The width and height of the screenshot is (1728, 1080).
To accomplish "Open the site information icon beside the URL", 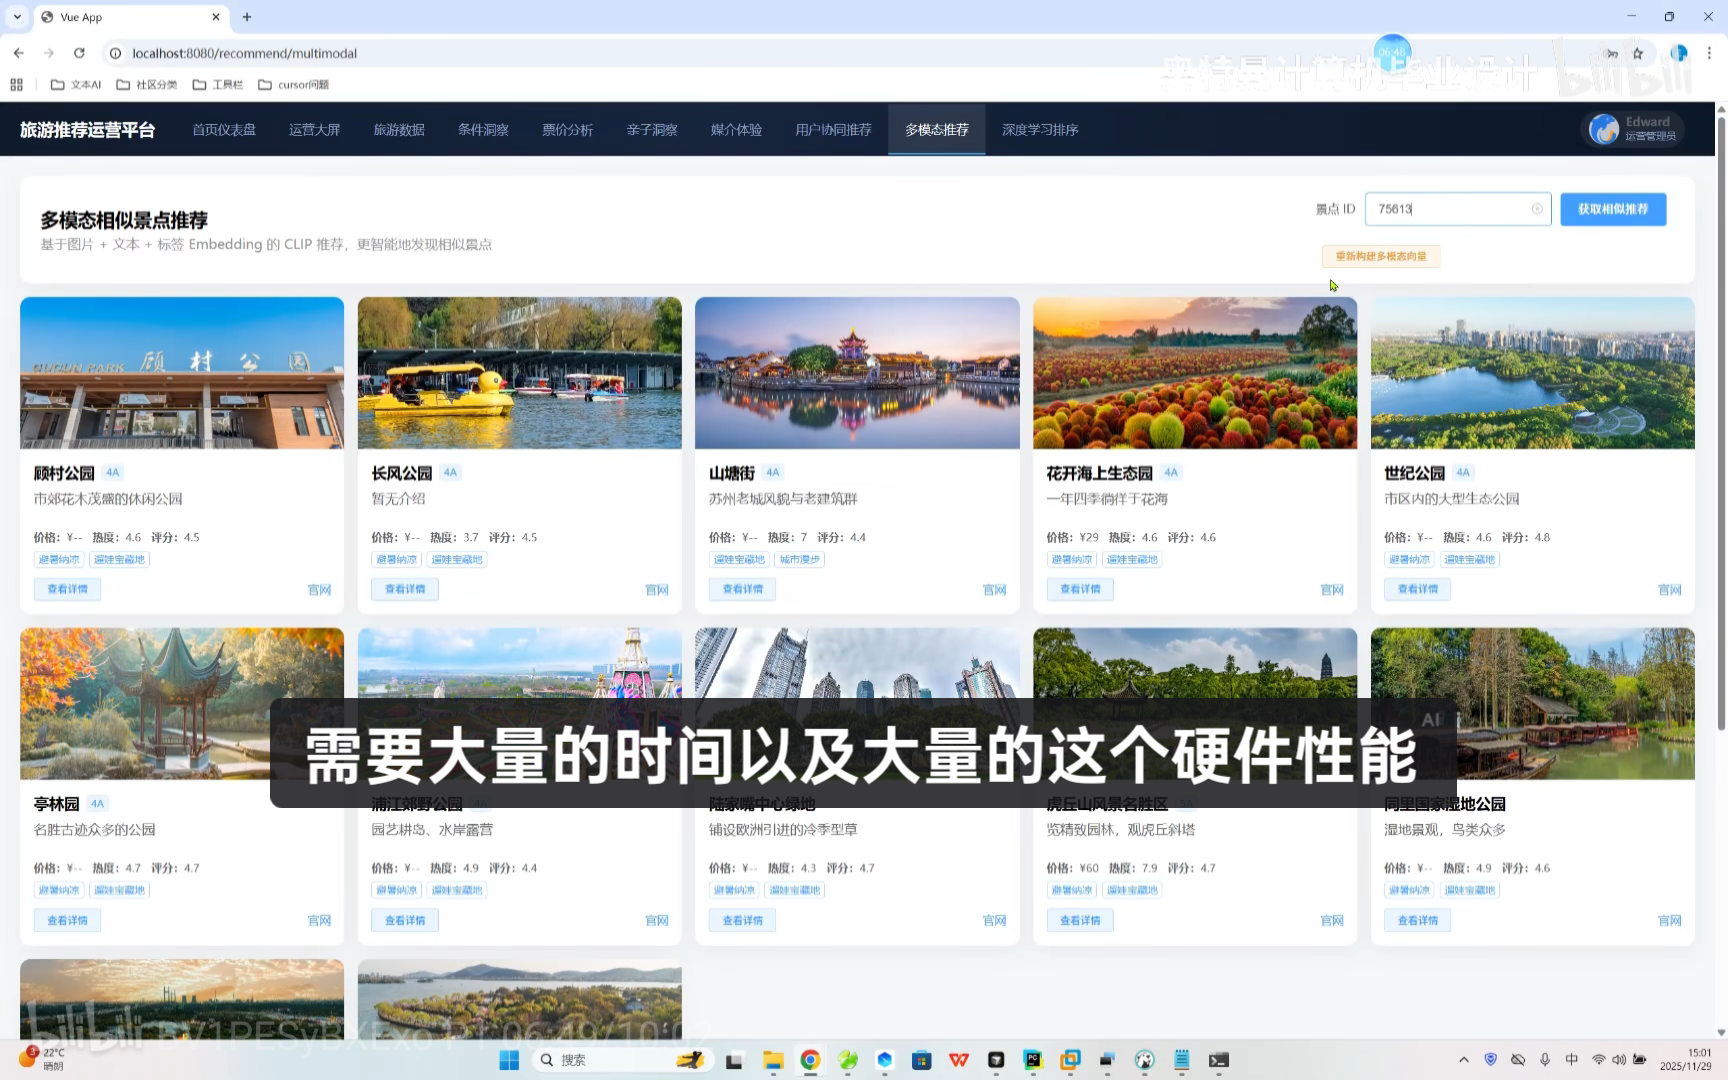I will coord(115,53).
